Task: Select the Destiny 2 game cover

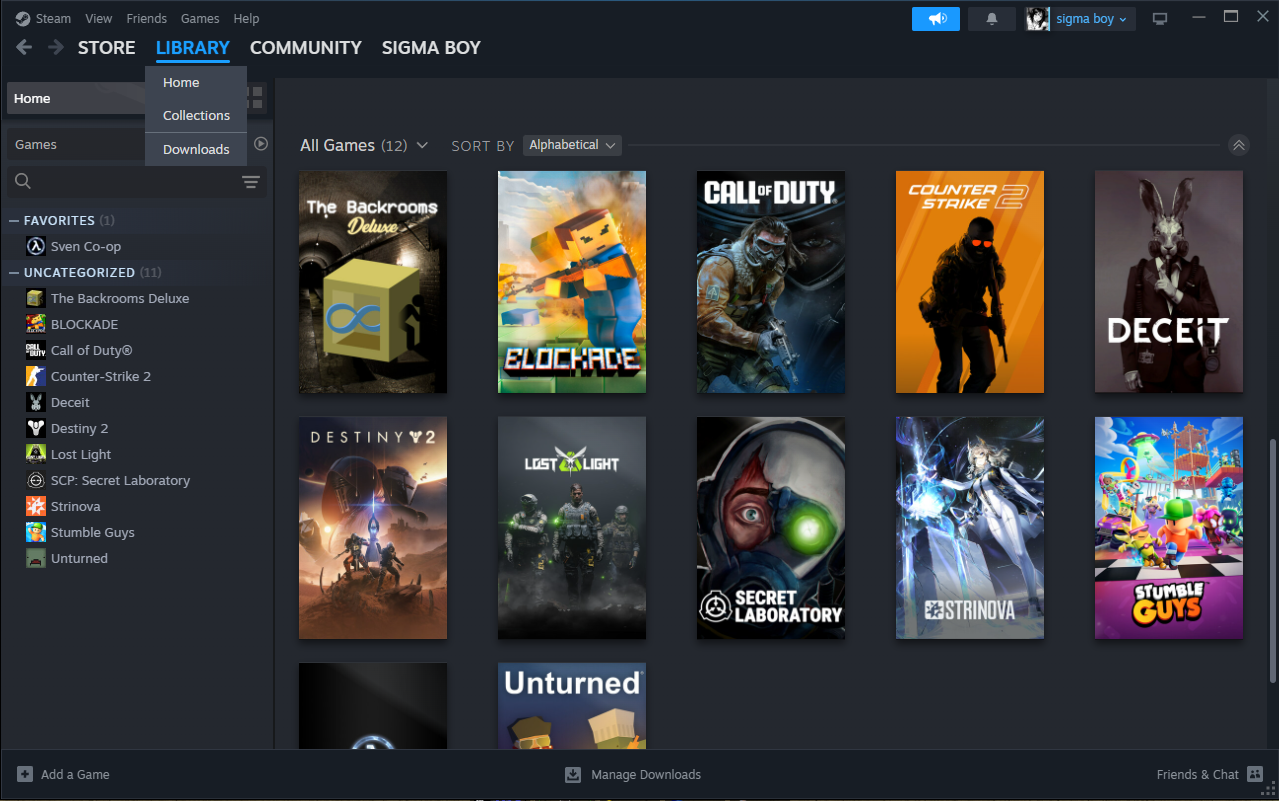Action: point(373,528)
